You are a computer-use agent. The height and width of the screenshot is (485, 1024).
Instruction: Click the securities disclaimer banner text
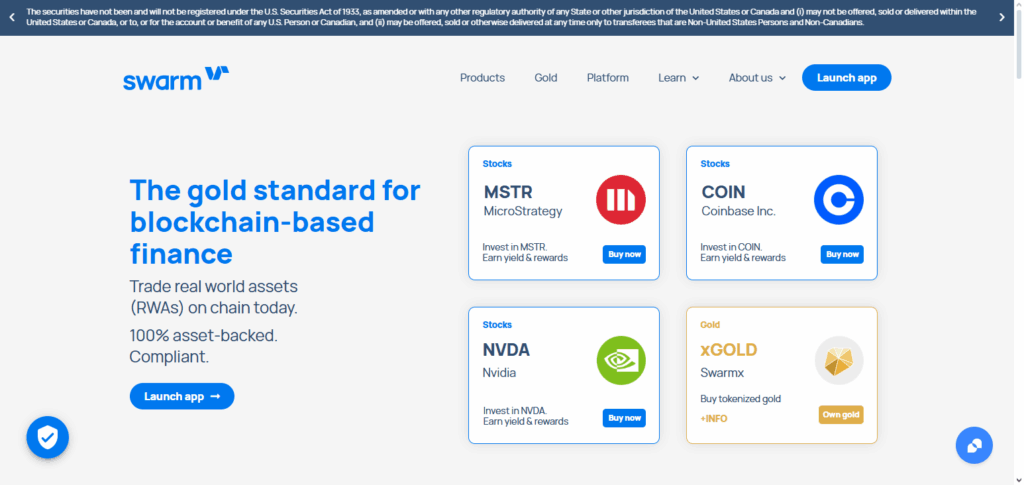coord(502,17)
